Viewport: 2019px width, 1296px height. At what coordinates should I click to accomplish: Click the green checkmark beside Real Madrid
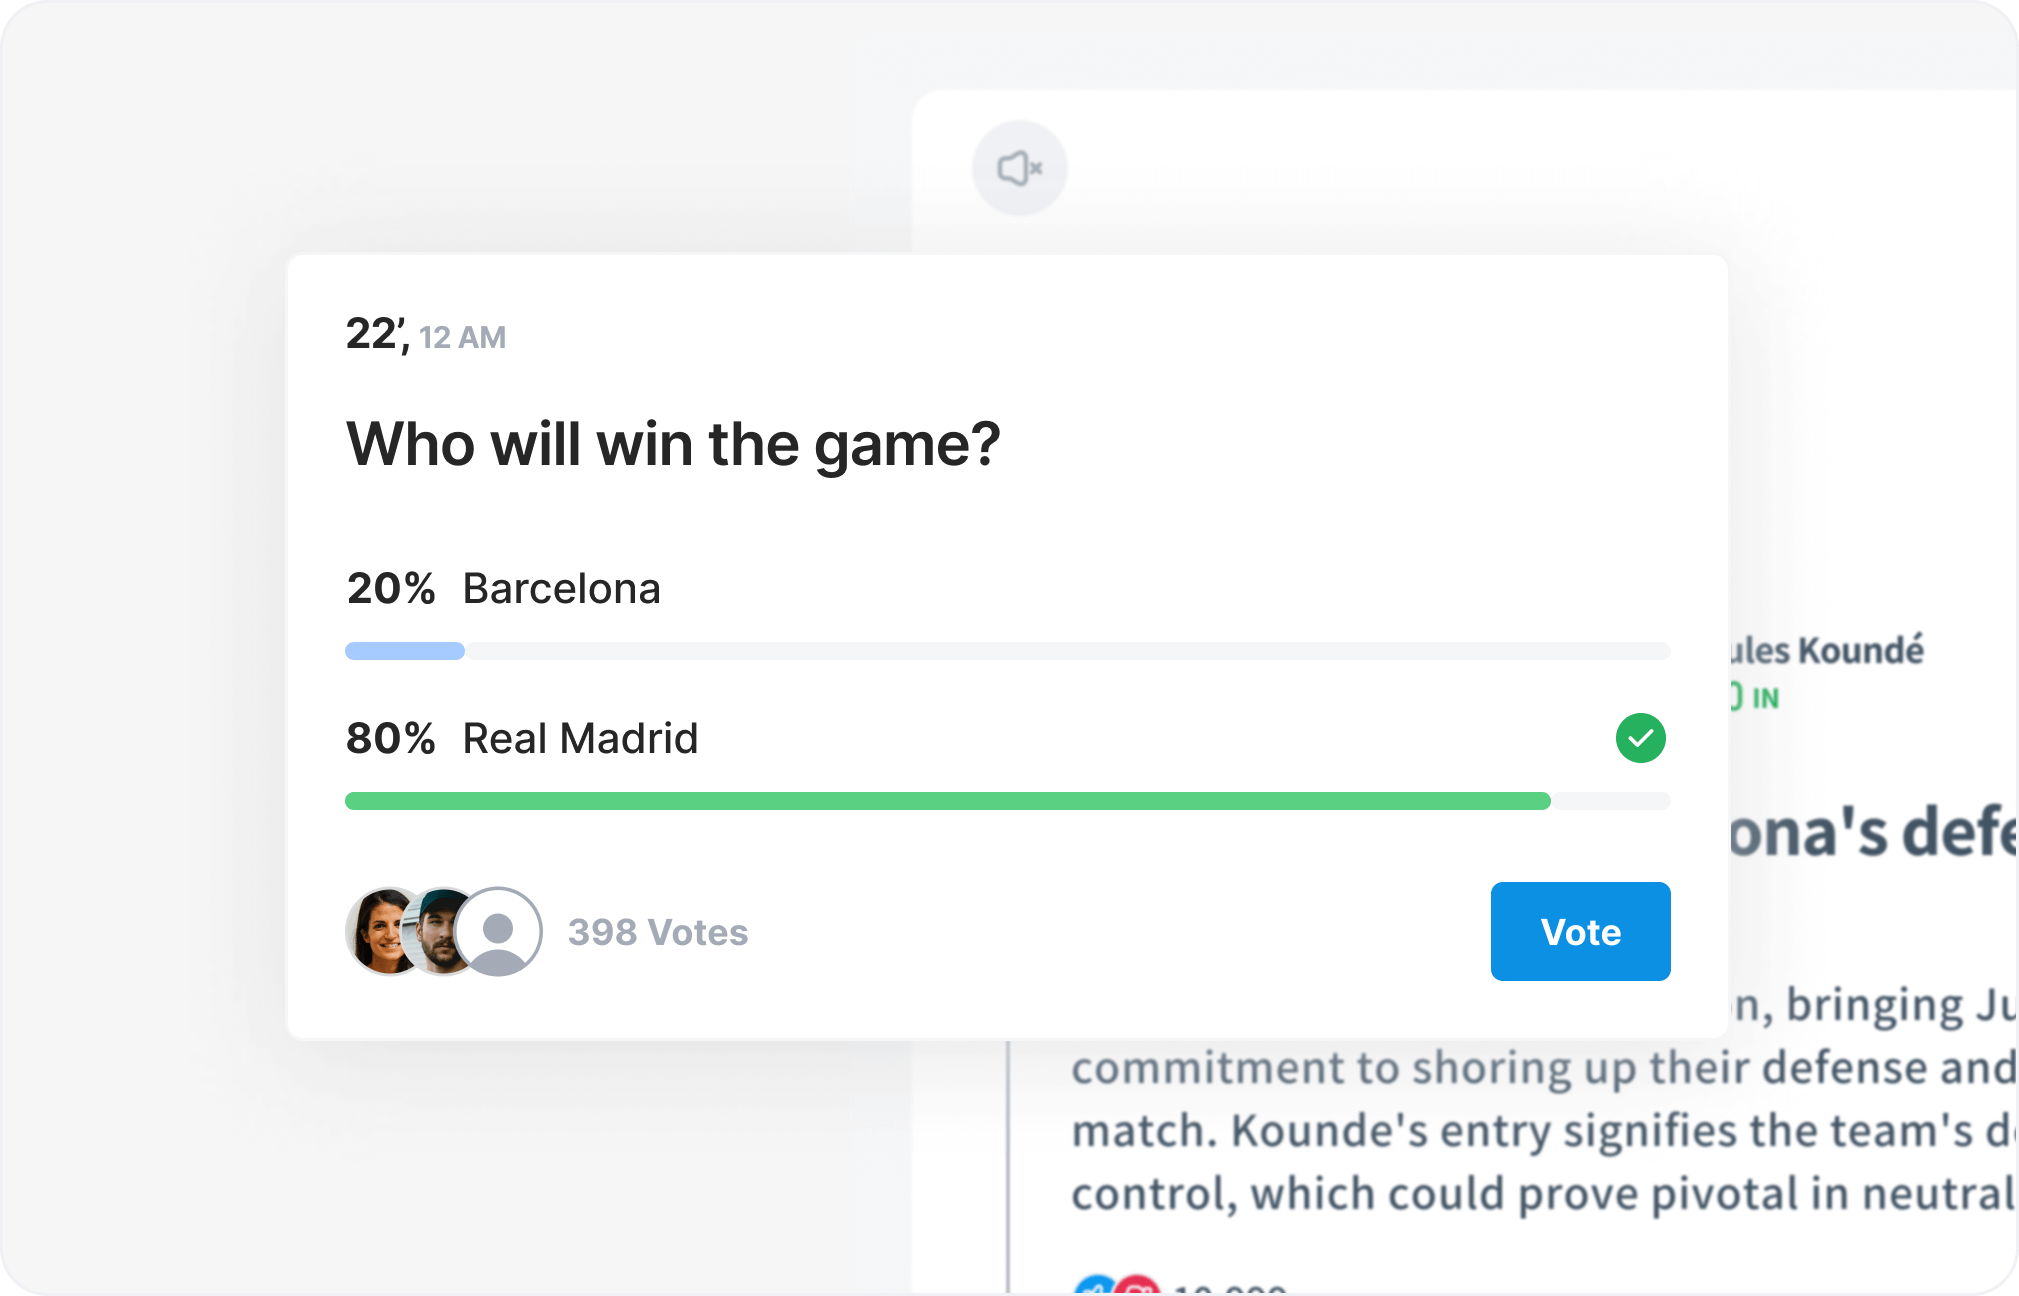tap(1640, 738)
